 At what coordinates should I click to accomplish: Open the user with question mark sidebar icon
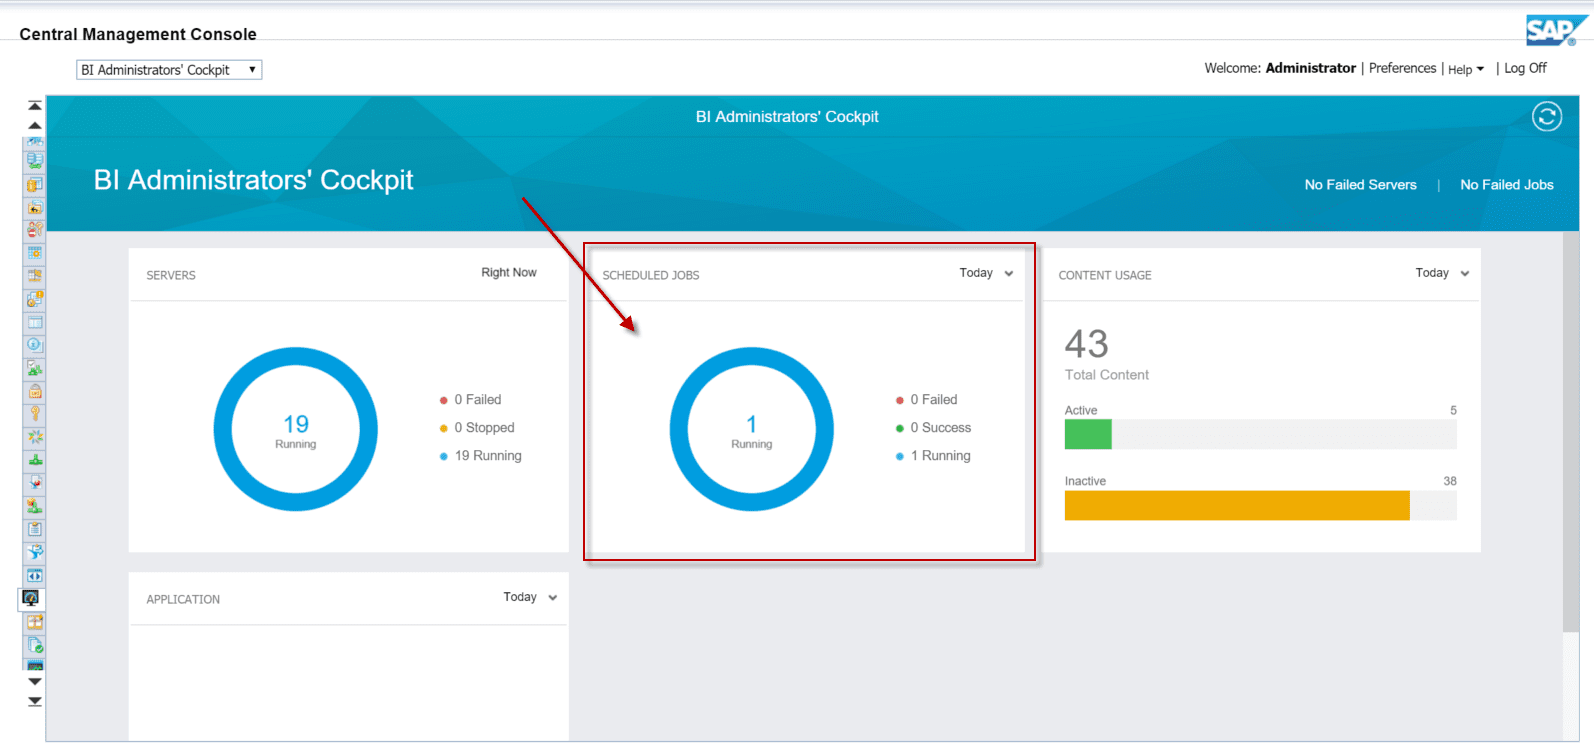click(35, 229)
